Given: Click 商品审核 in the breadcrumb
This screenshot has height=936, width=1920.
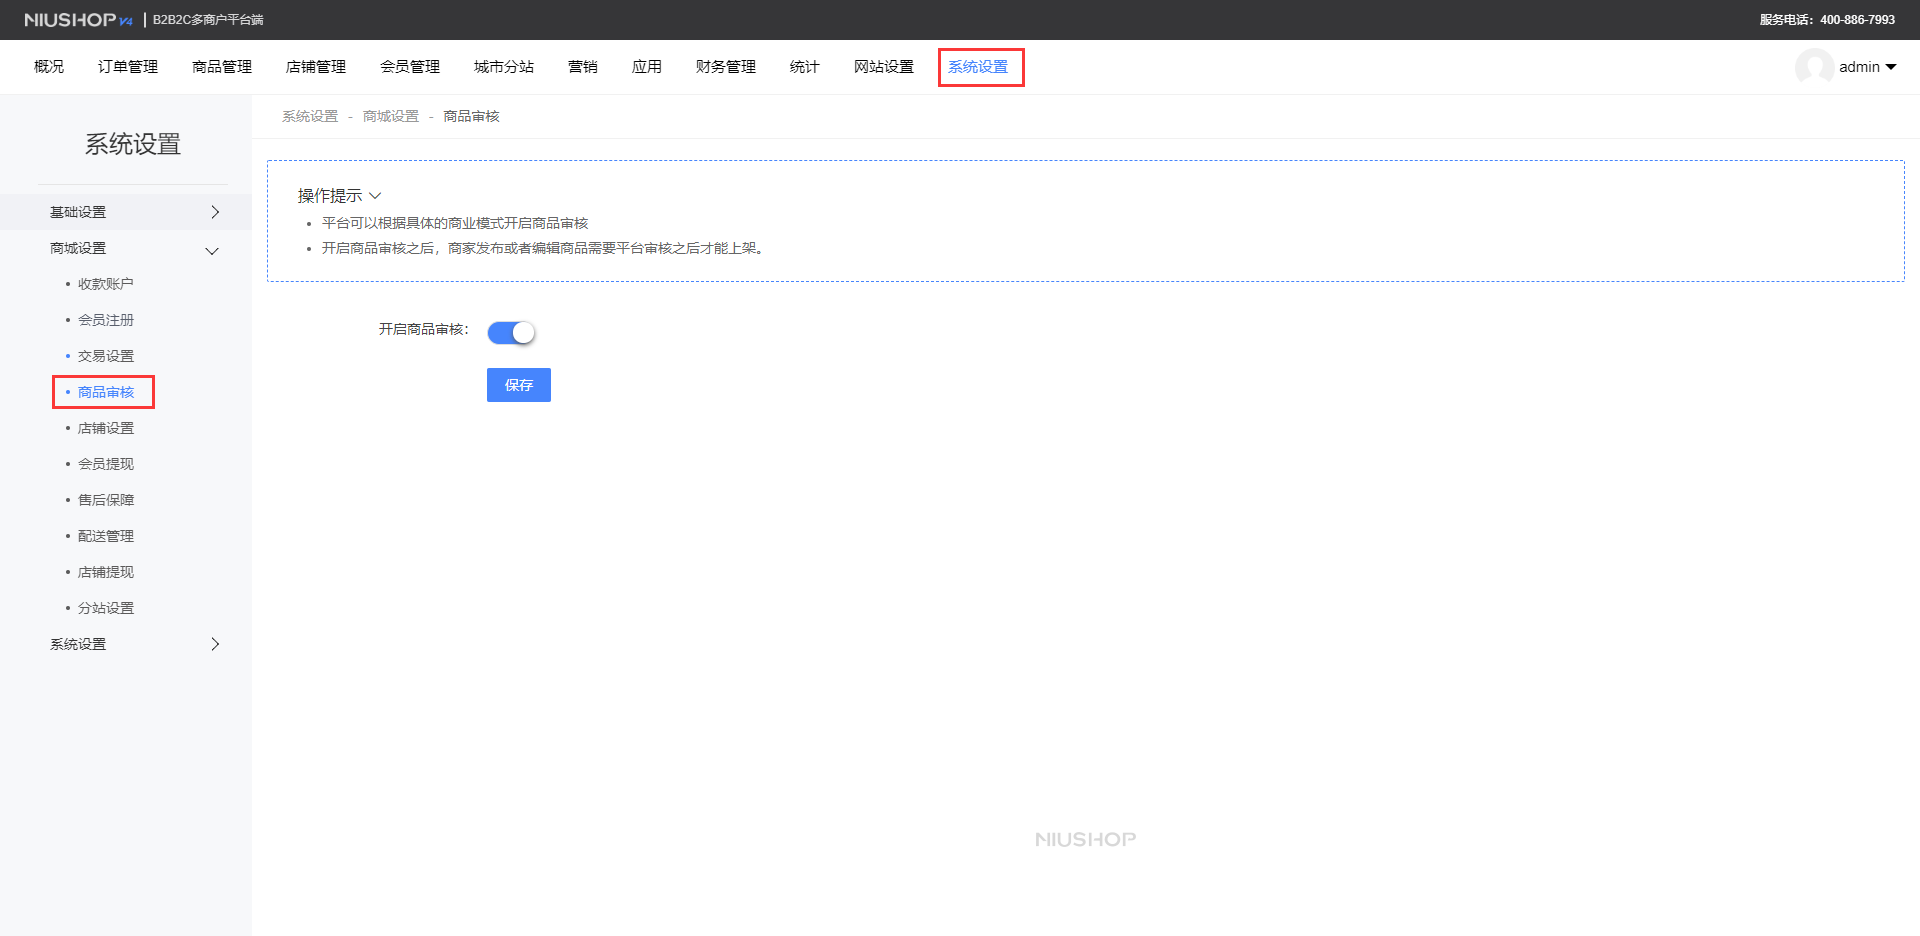Looking at the screenshot, I should [472, 116].
